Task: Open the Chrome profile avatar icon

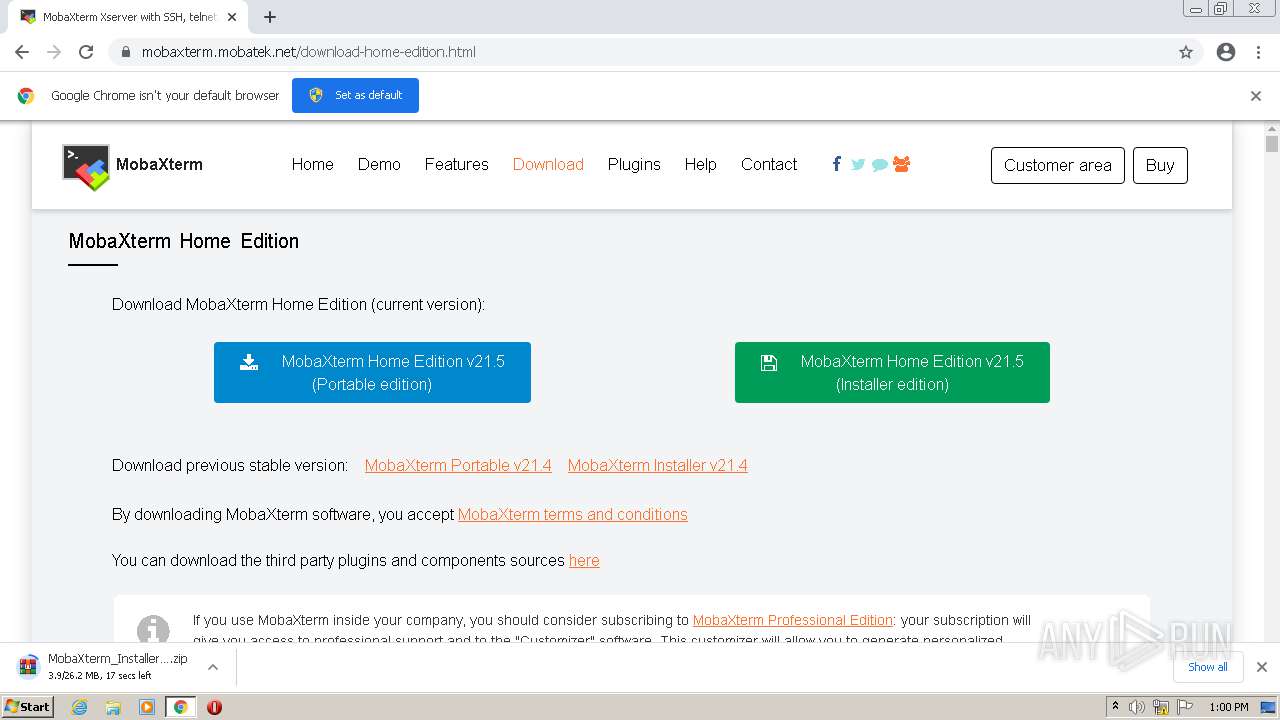Action: 1226,52
